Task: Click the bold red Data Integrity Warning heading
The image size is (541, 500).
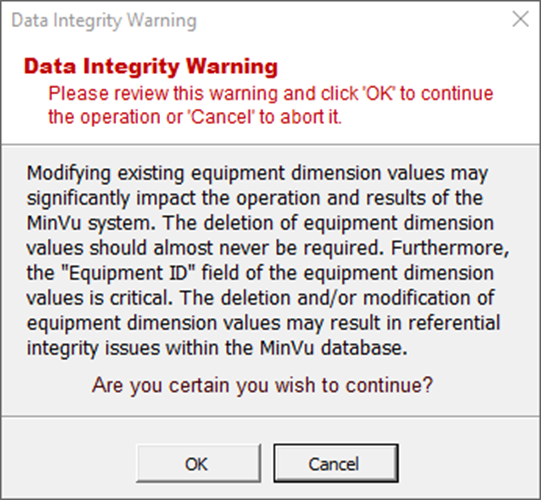Action: point(151,66)
